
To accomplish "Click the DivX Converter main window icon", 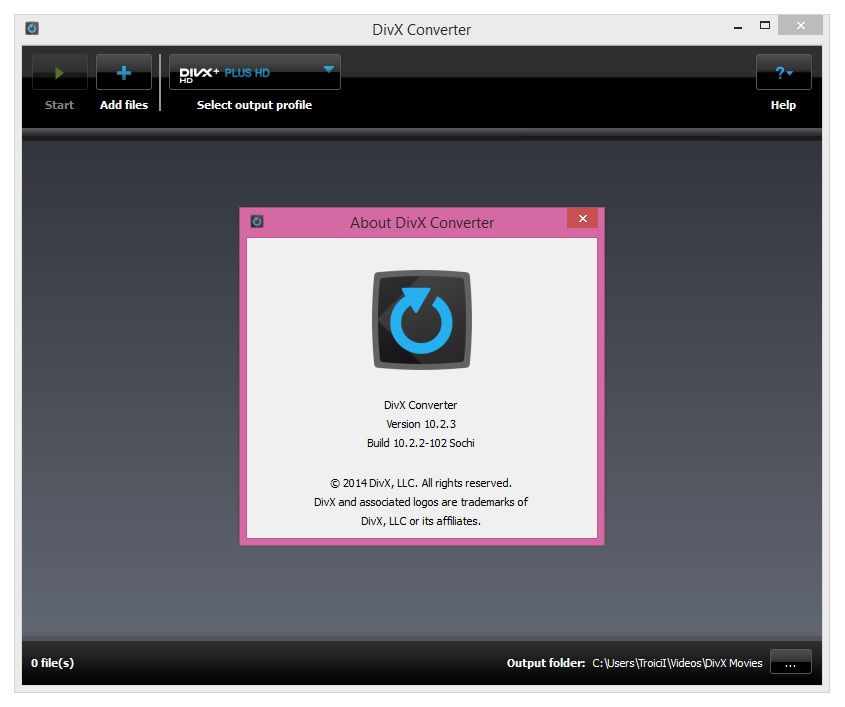I will (32, 28).
